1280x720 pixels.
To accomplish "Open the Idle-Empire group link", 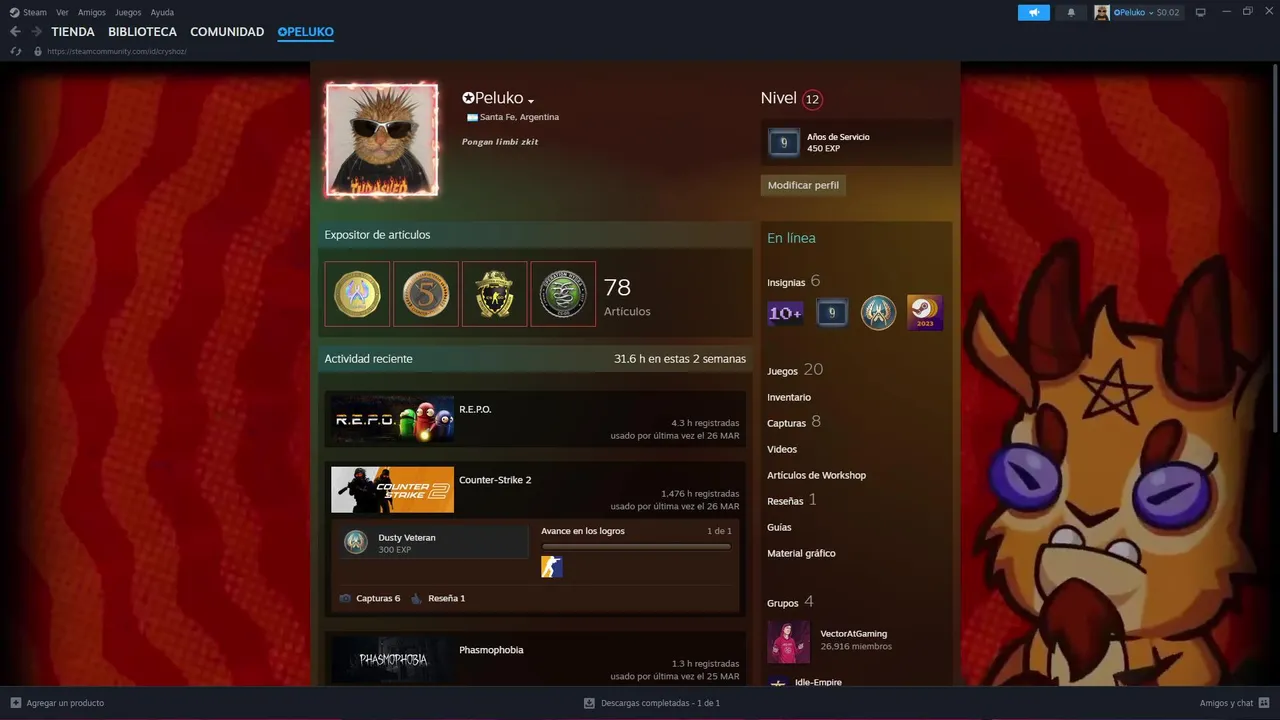I will 818,682.
